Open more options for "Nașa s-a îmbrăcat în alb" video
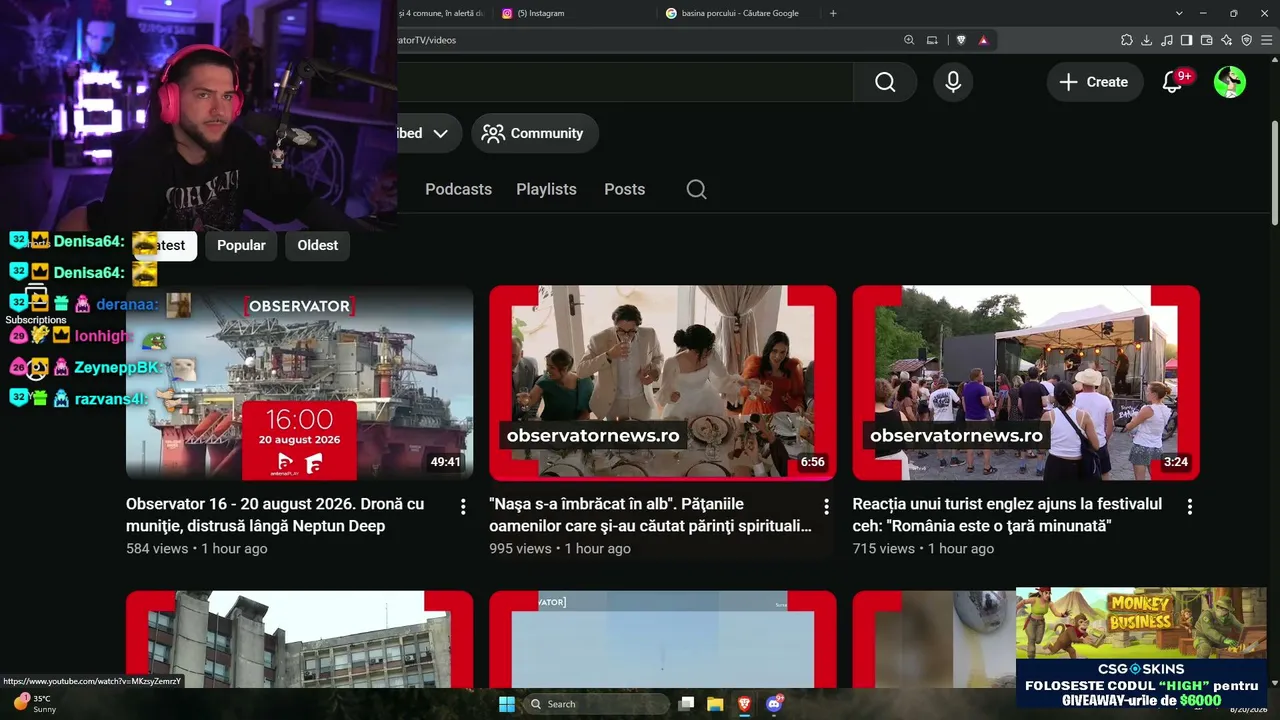This screenshot has width=1280, height=720. click(x=826, y=507)
